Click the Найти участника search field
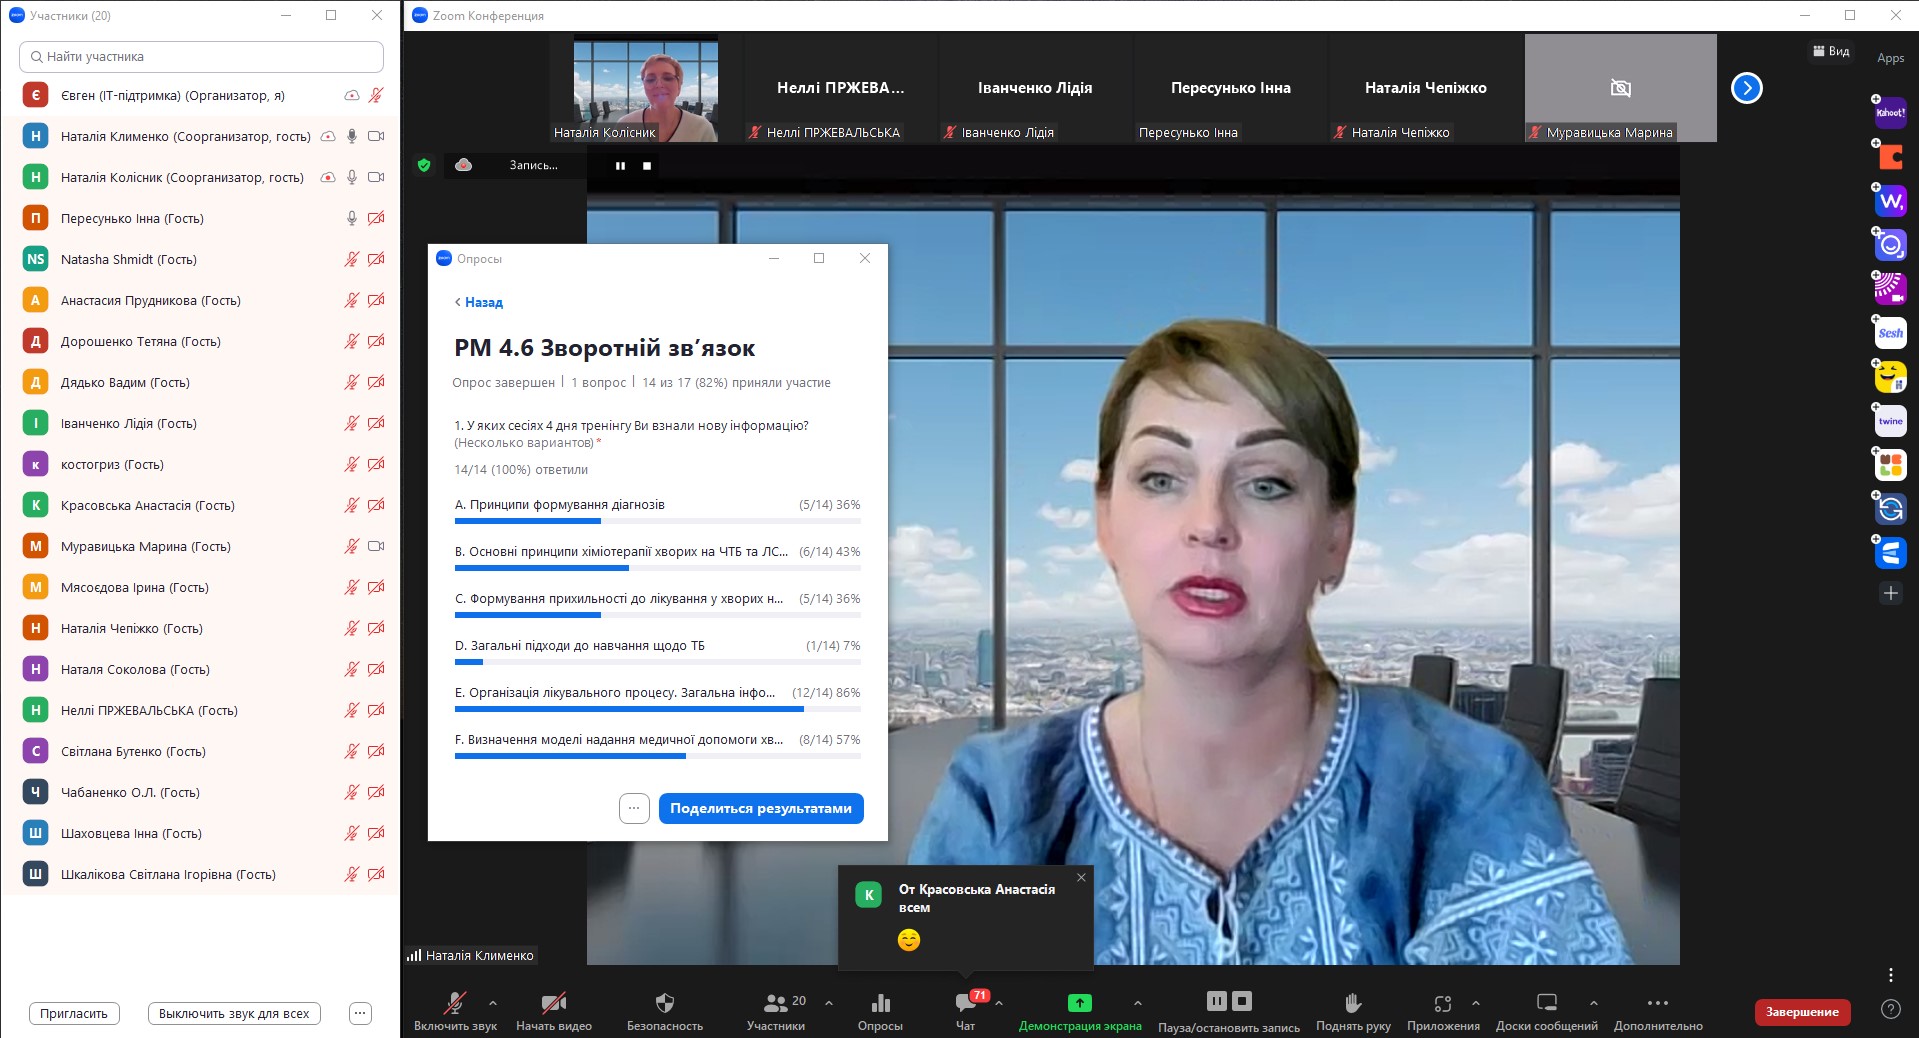1919x1038 pixels. coord(201,57)
